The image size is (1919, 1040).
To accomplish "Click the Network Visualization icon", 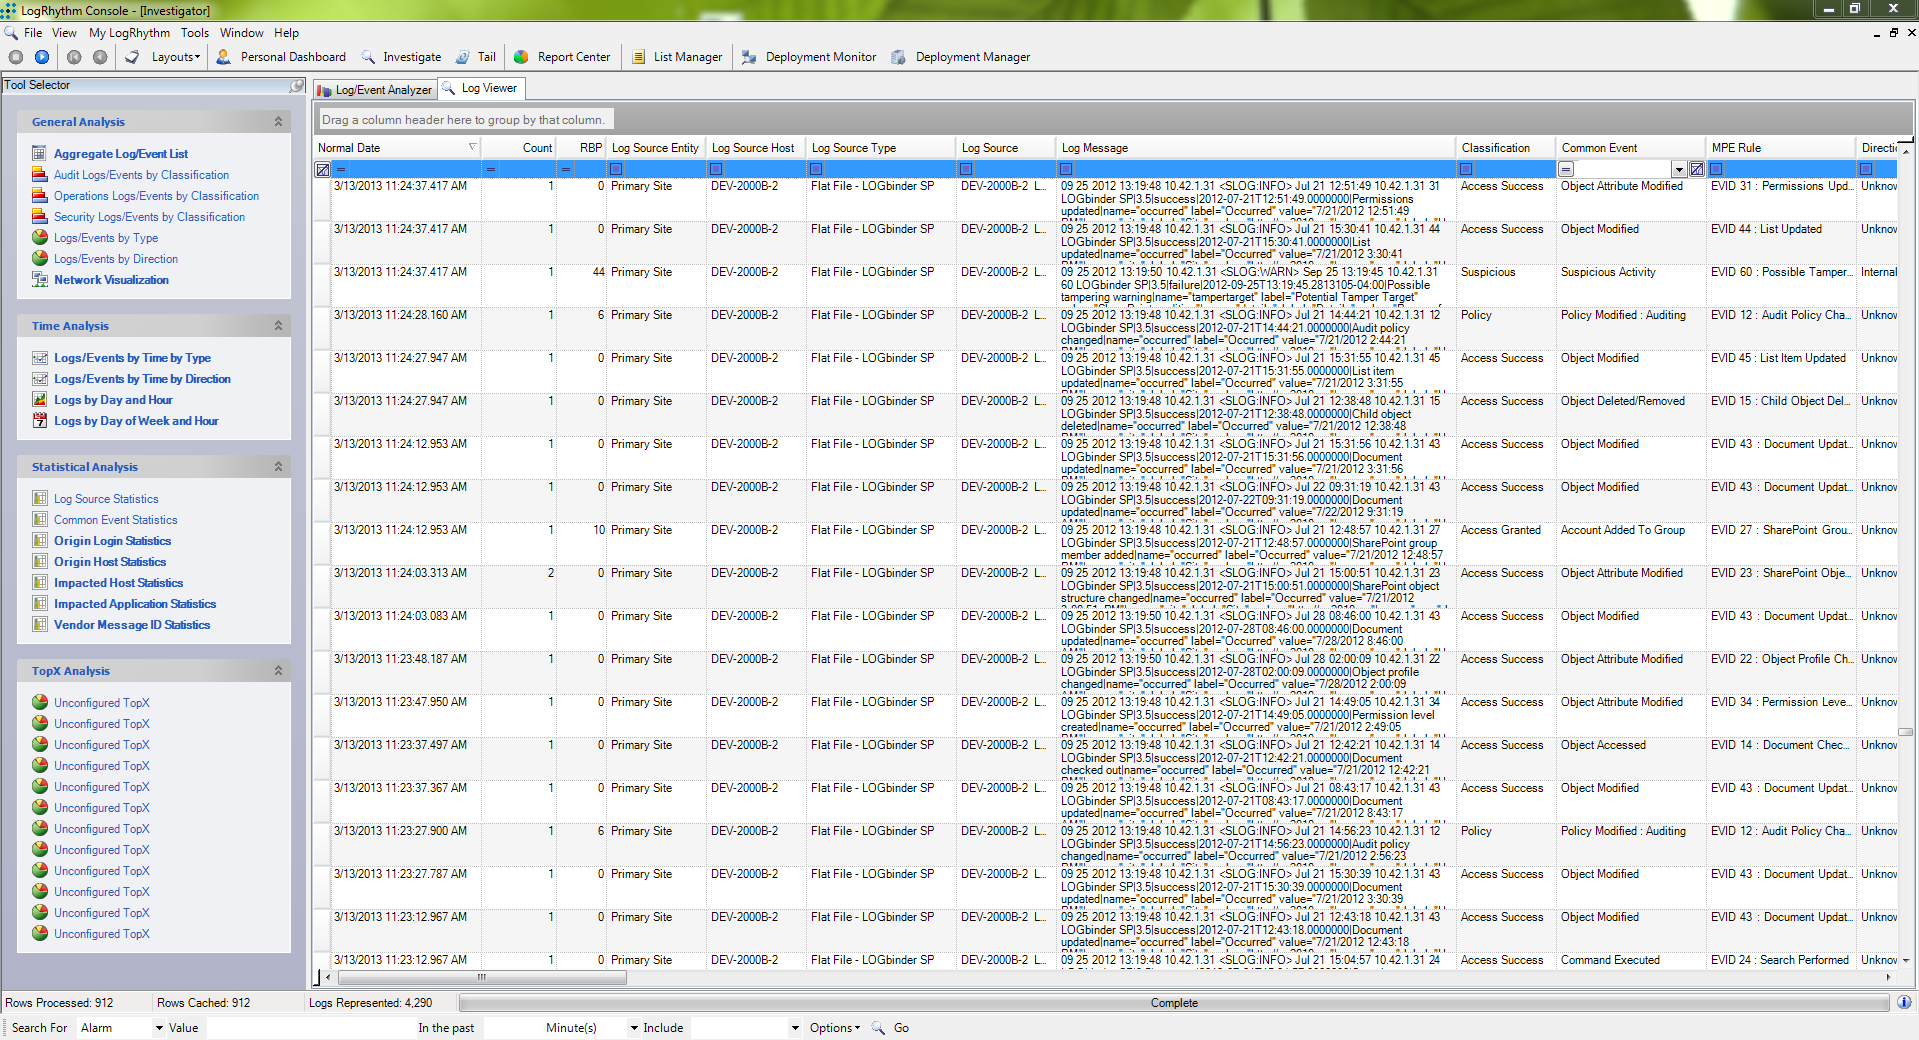I will [x=39, y=279].
